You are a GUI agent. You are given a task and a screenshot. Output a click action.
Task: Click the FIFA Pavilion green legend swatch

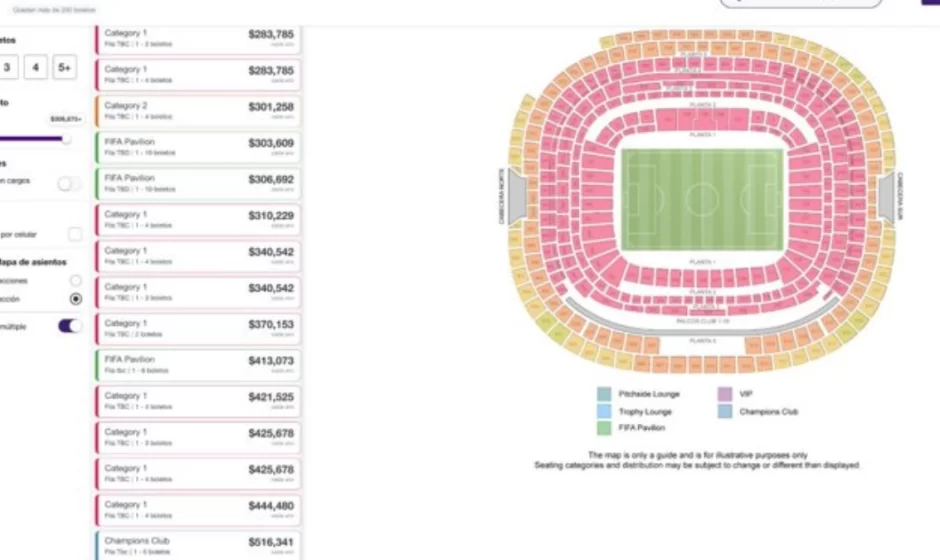[604, 428]
